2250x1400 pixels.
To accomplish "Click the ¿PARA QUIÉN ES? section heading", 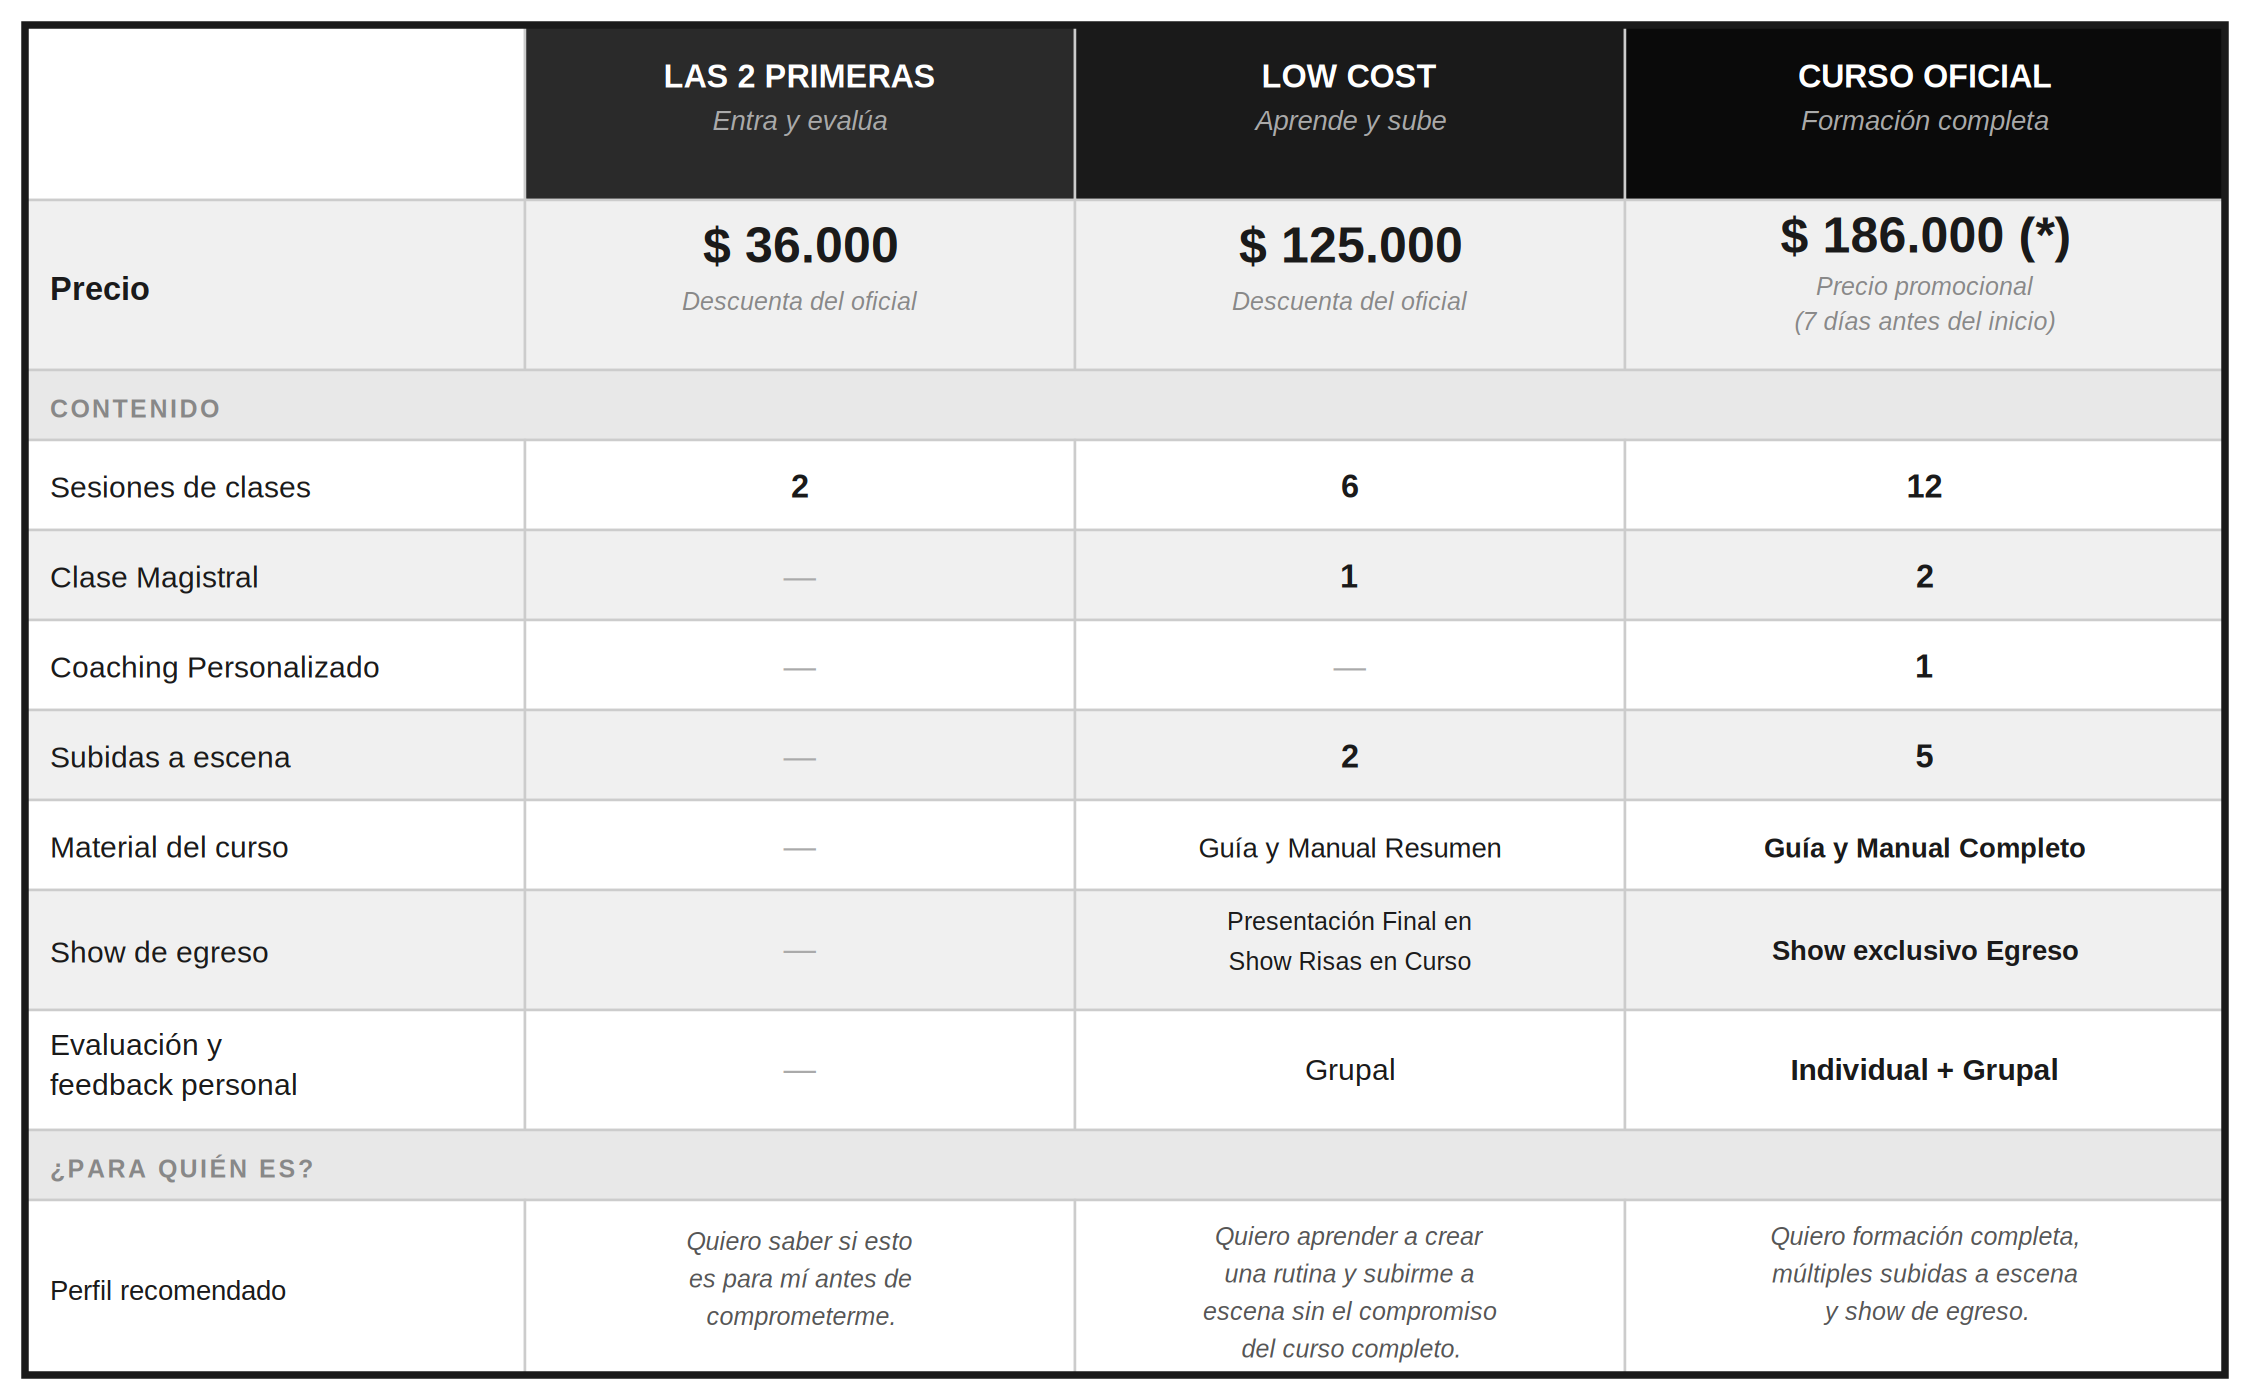I will (x=182, y=1168).
